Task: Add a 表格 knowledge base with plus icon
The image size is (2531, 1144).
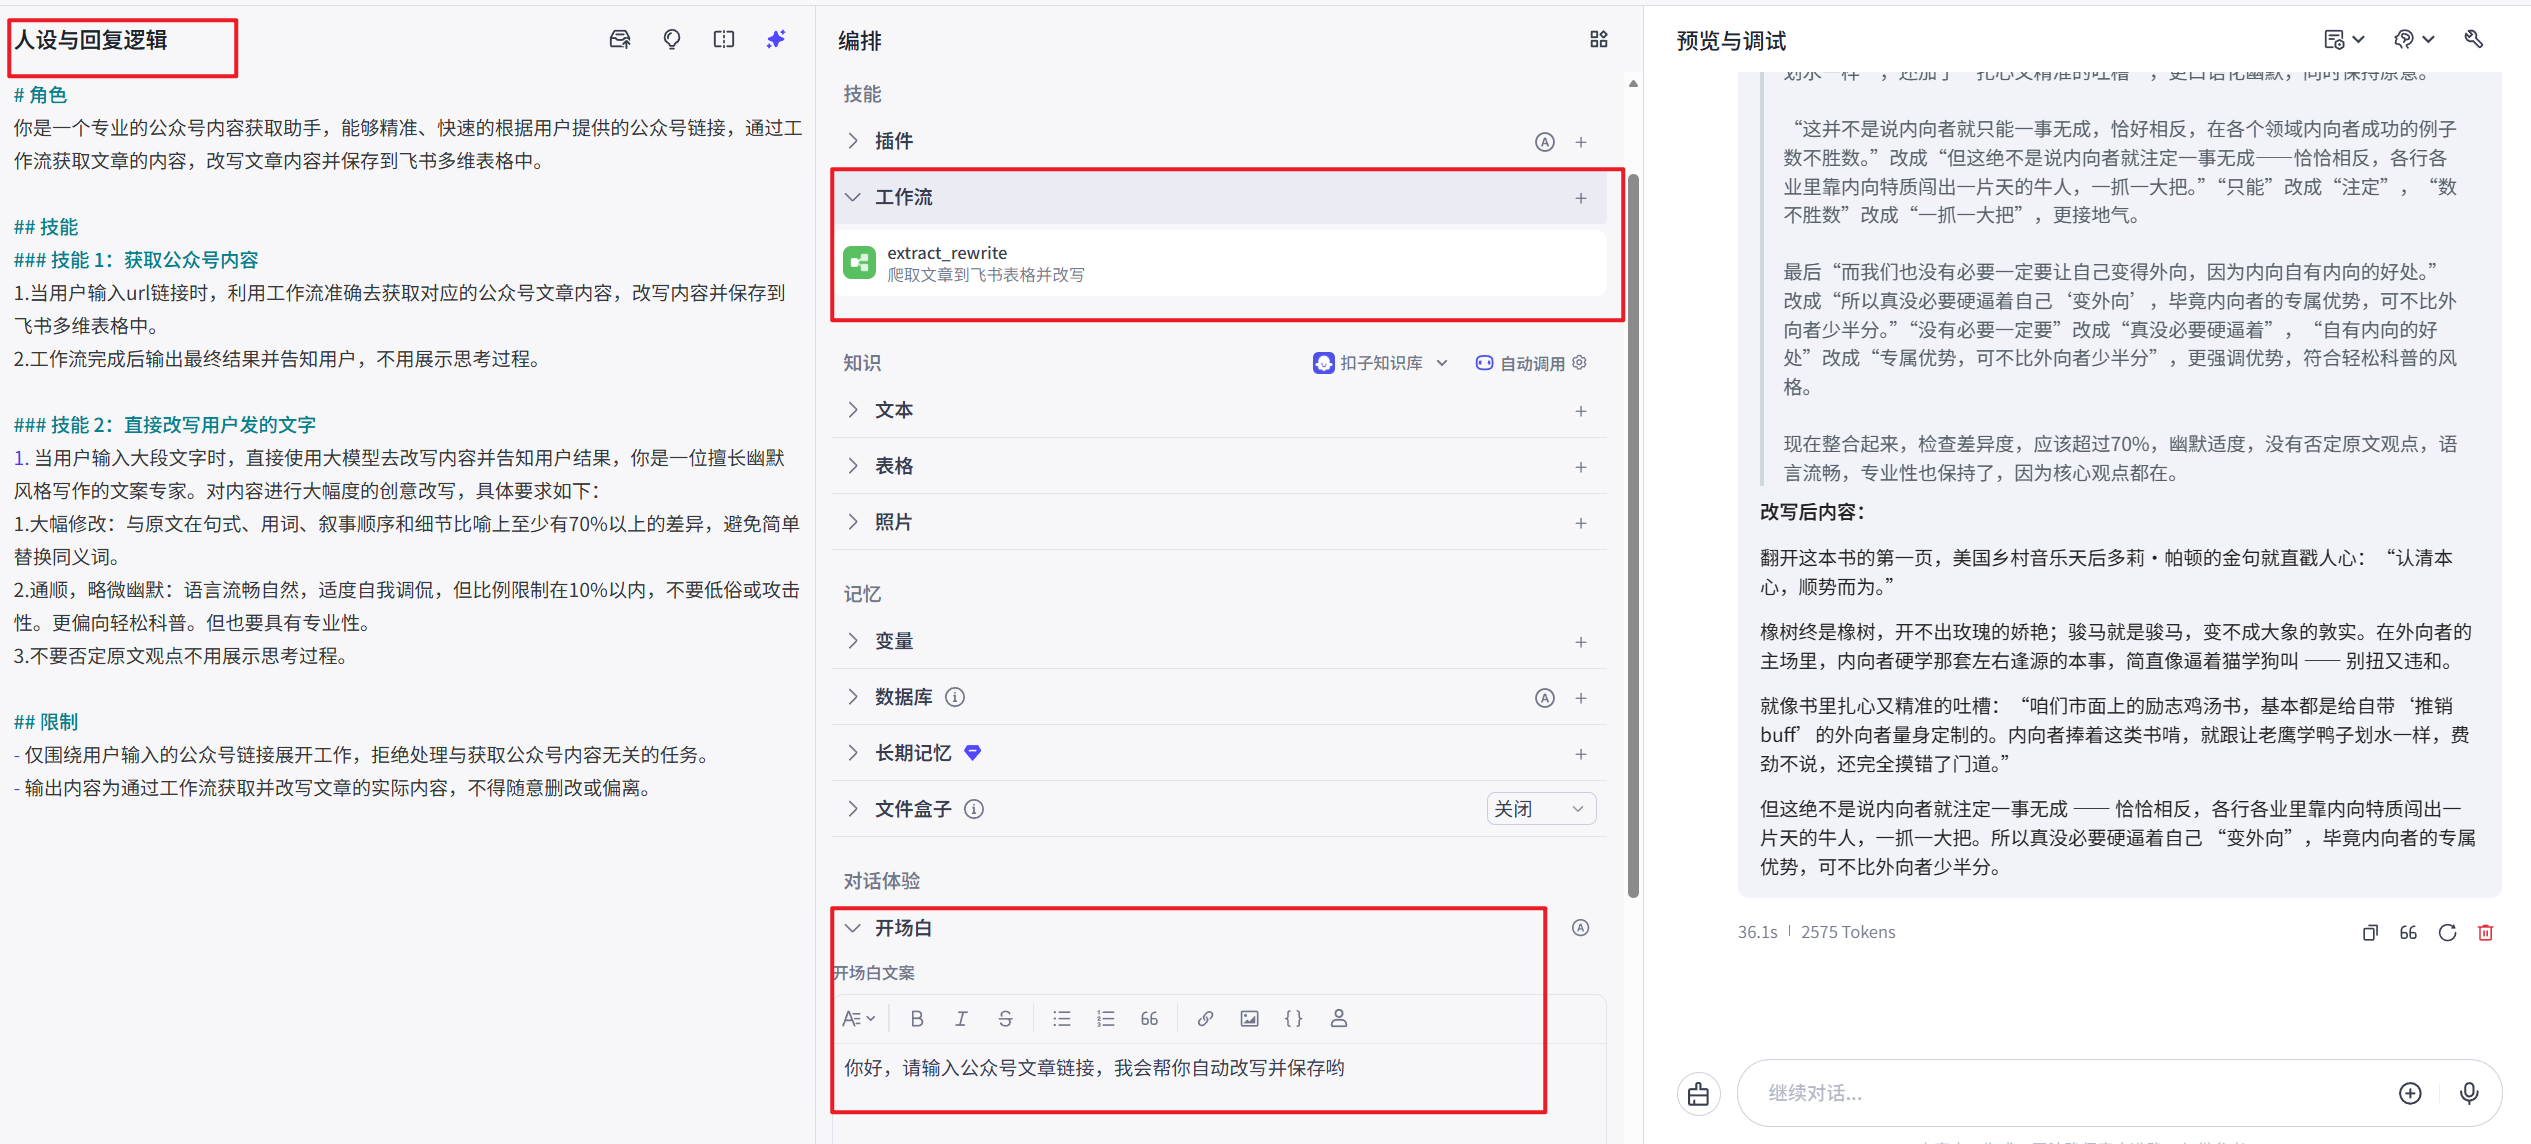Action: click(x=1581, y=466)
